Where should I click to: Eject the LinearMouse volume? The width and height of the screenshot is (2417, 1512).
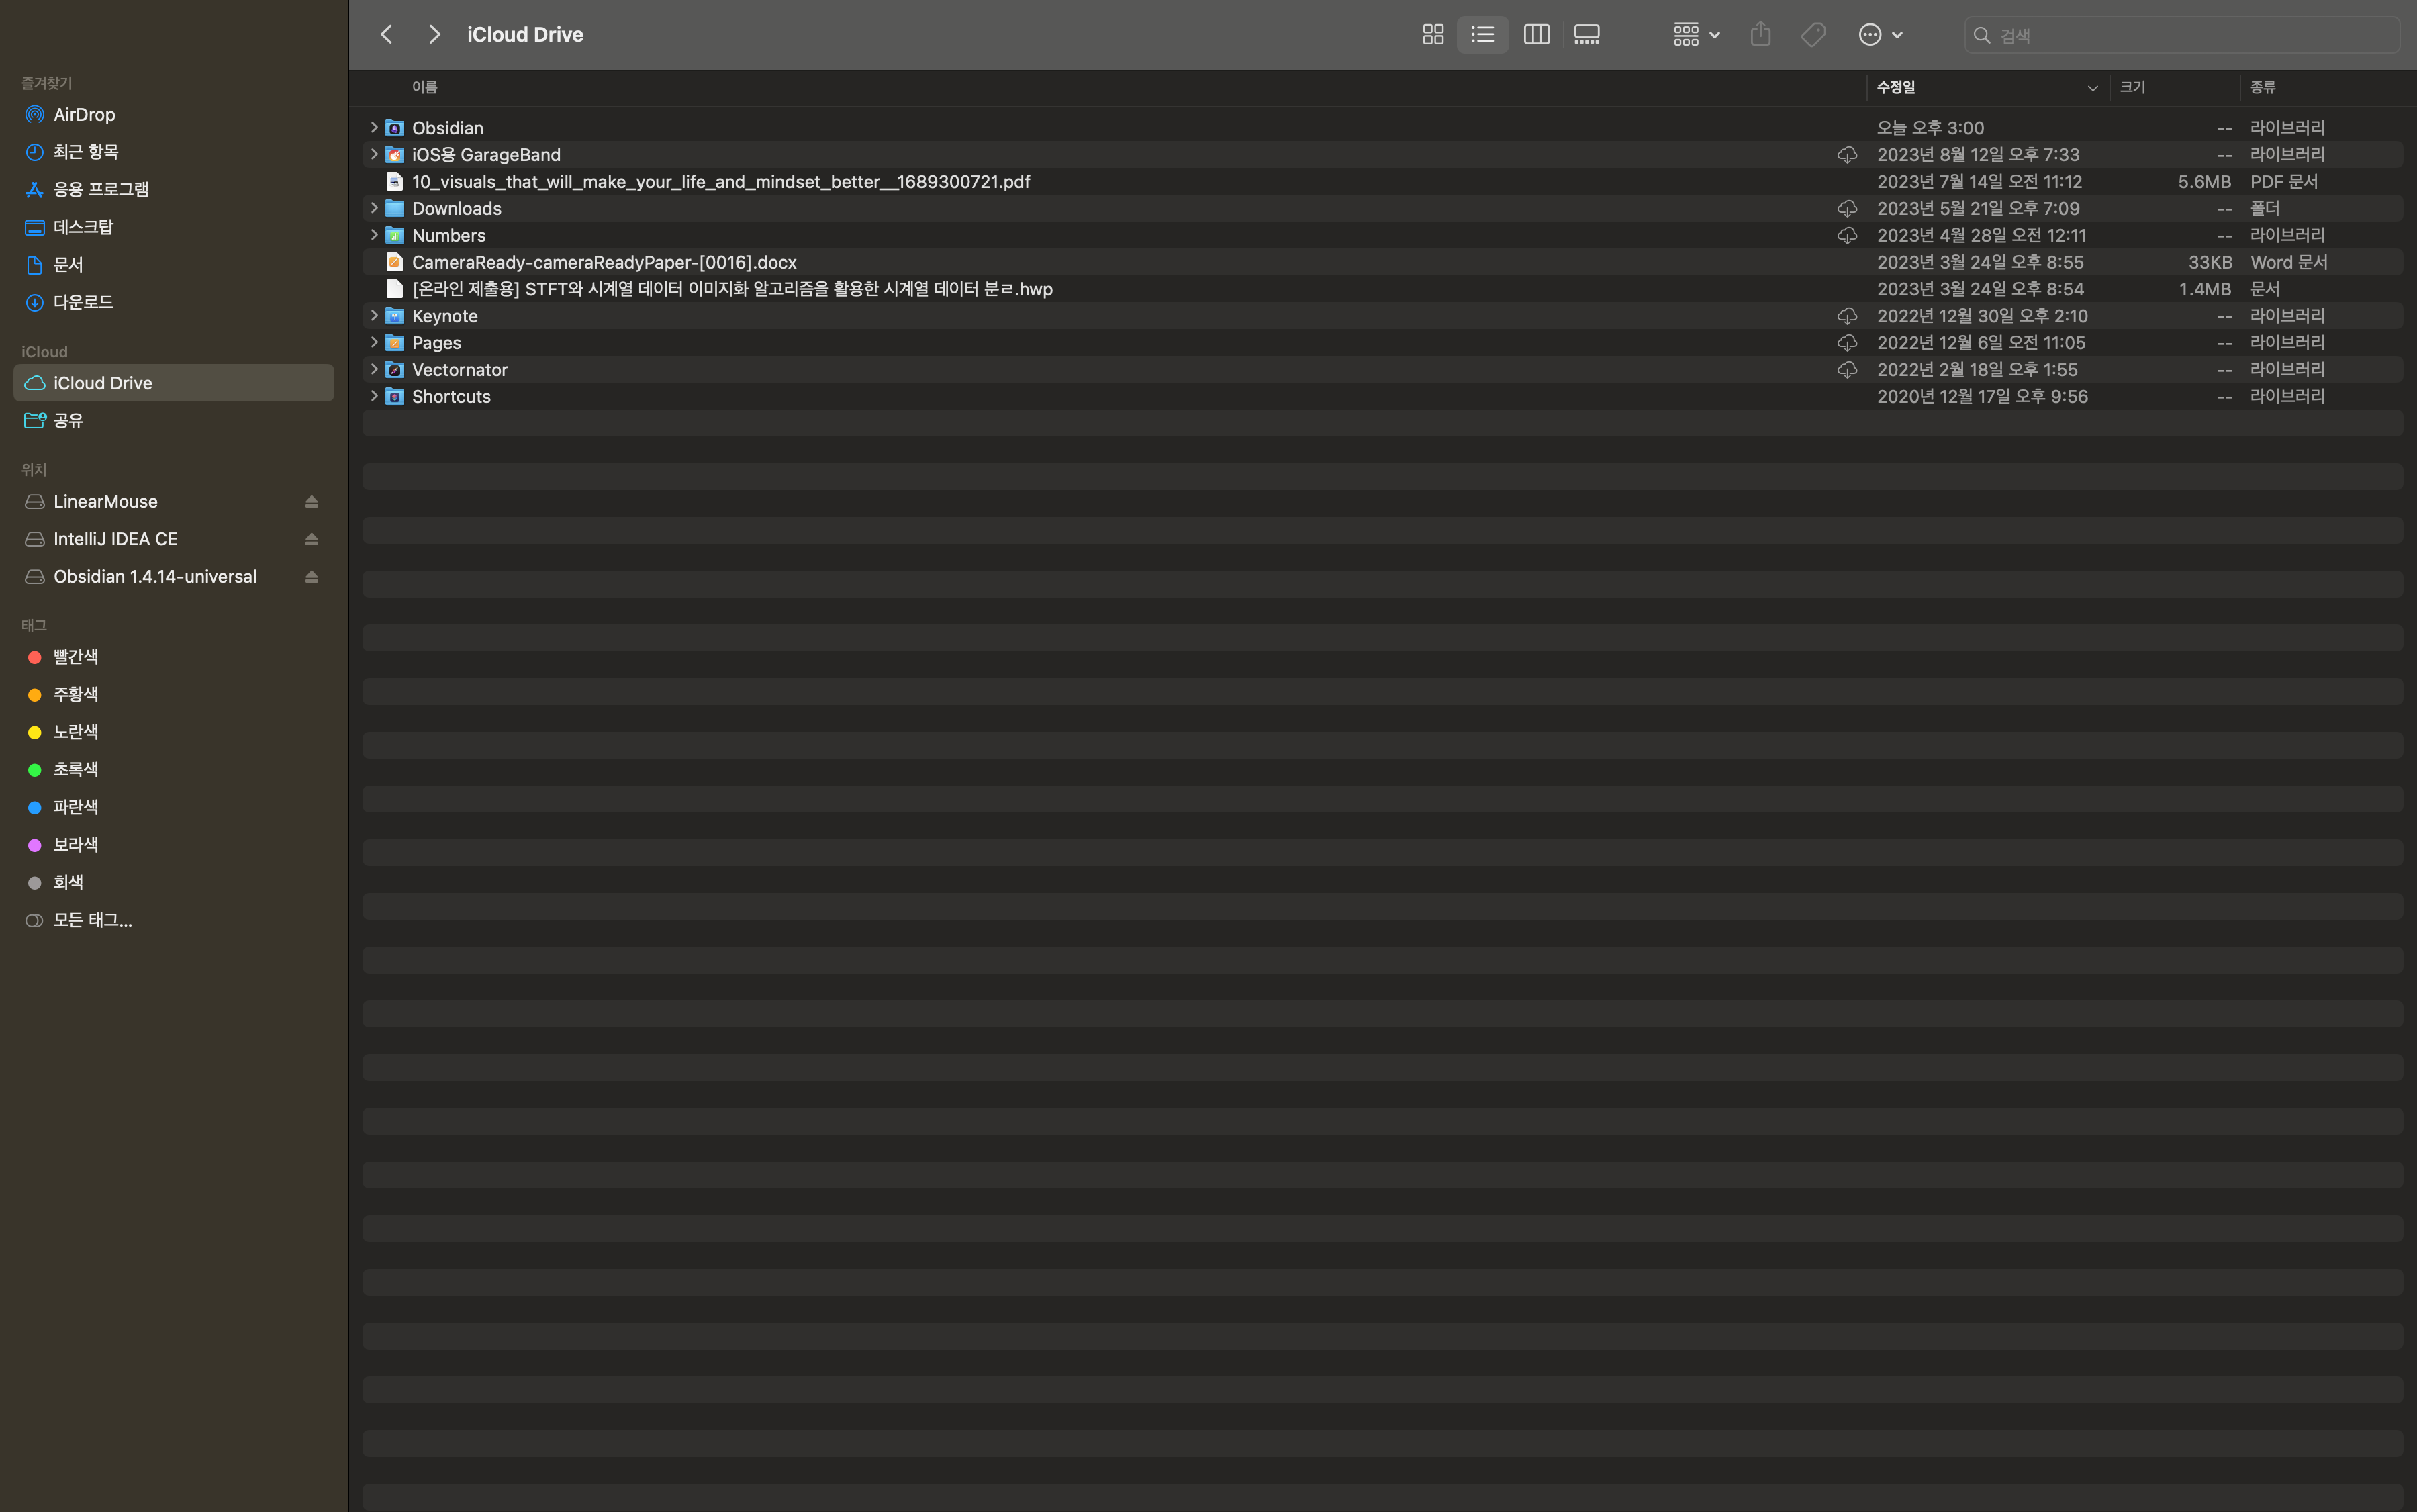[x=311, y=502]
